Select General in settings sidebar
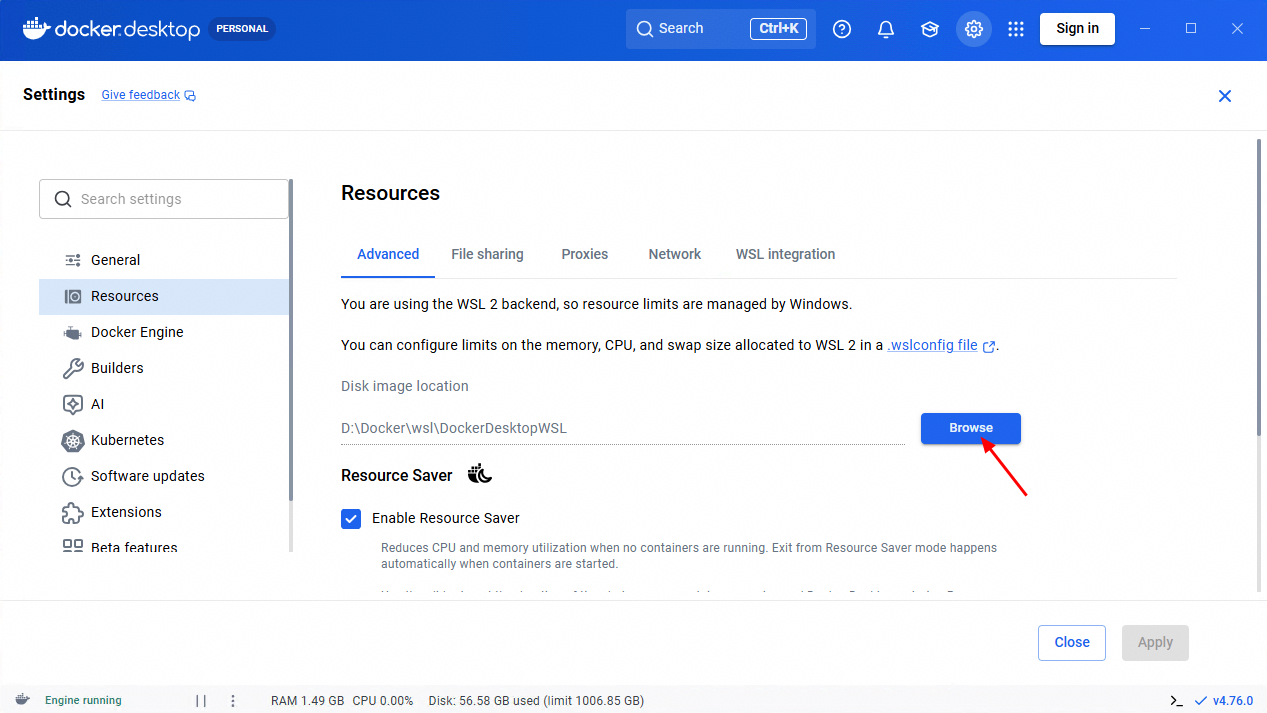 (164, 260)
